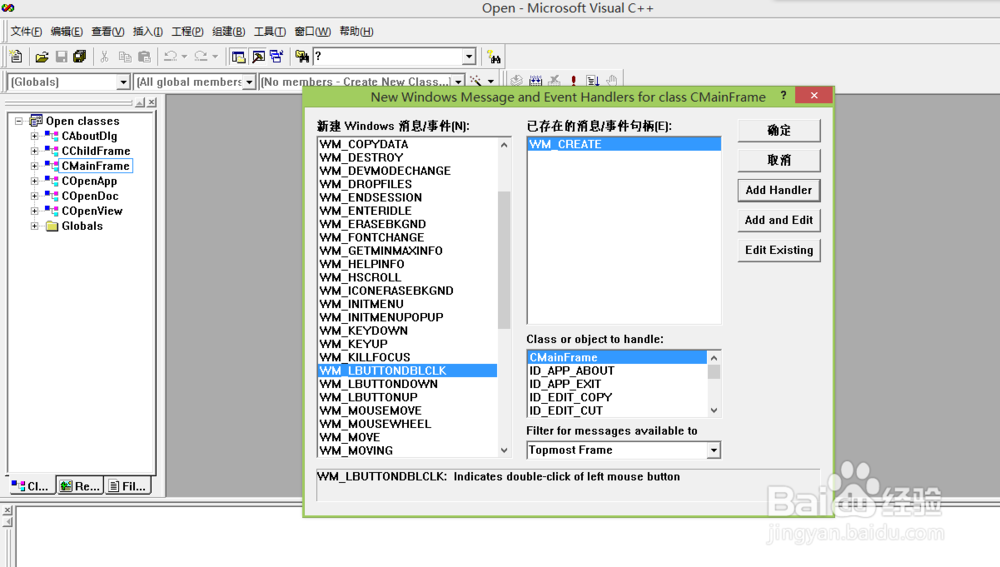Open the Window List icon
Image resolution: width=1000 pixels, height=567 pixels.
point(277,57)
